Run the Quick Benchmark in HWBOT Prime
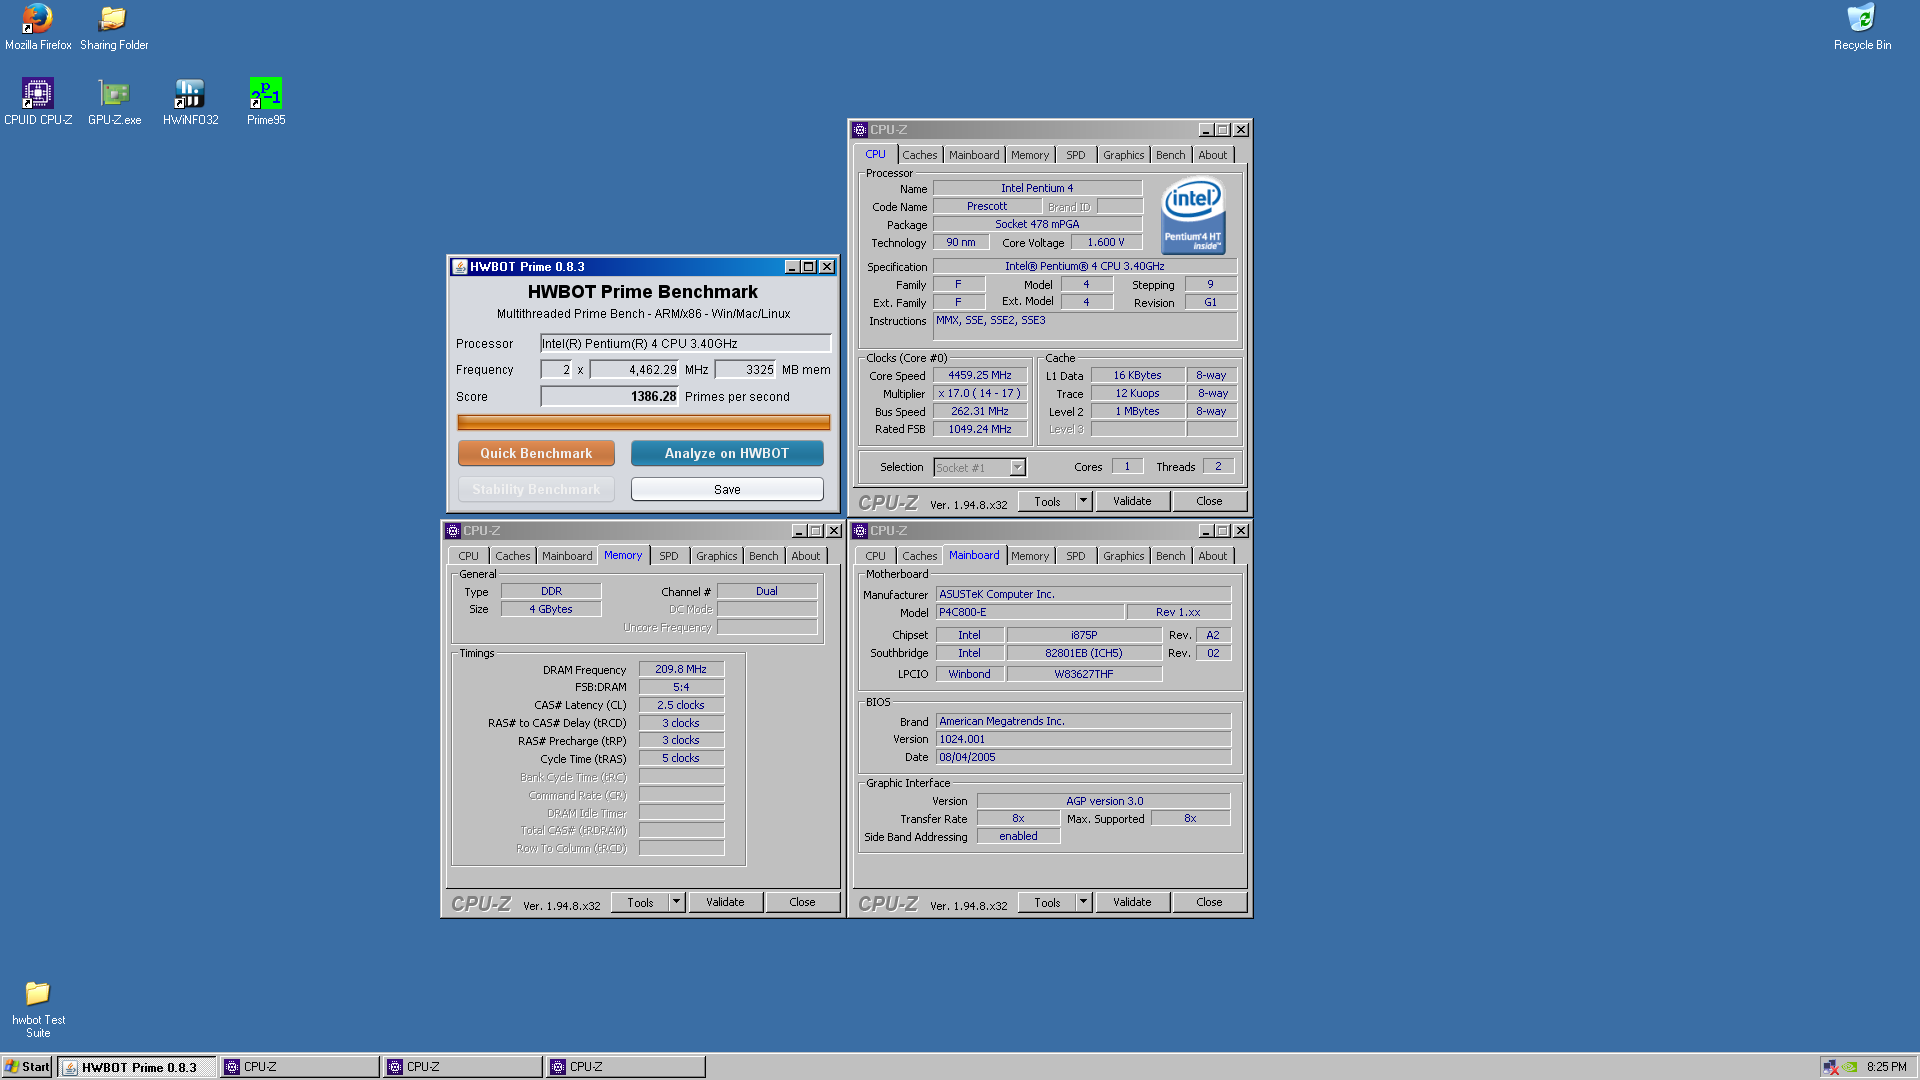The width and height of the screenshot is (1920, 1080). pos(536,453)
